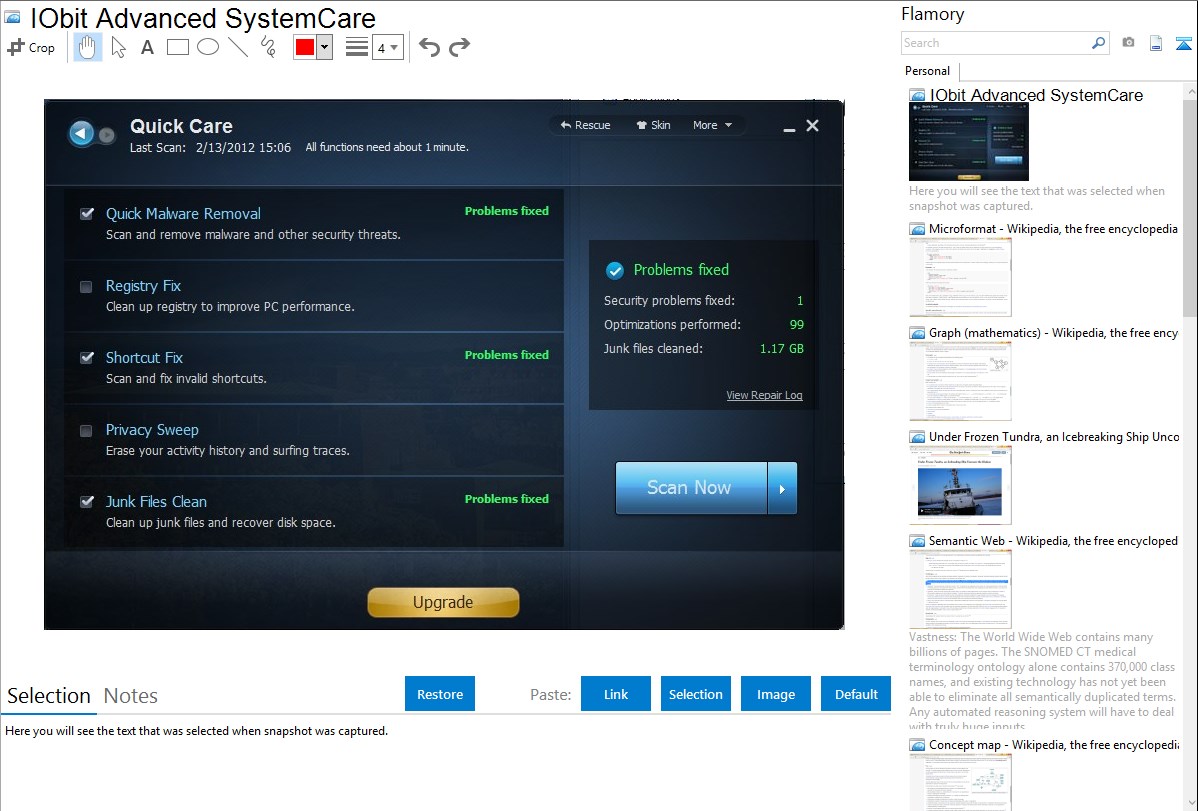Screen dimensions: 1198x811
Task: Select the arrow pointer tool
Action: tap(118, 47)
